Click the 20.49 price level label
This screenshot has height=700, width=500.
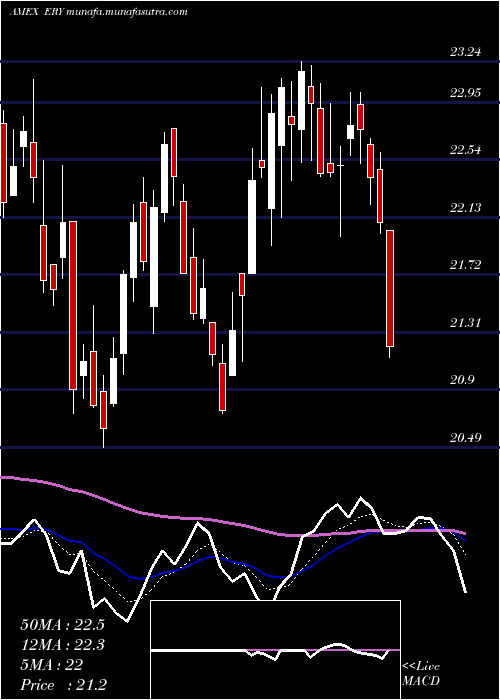tap(465, 438)
